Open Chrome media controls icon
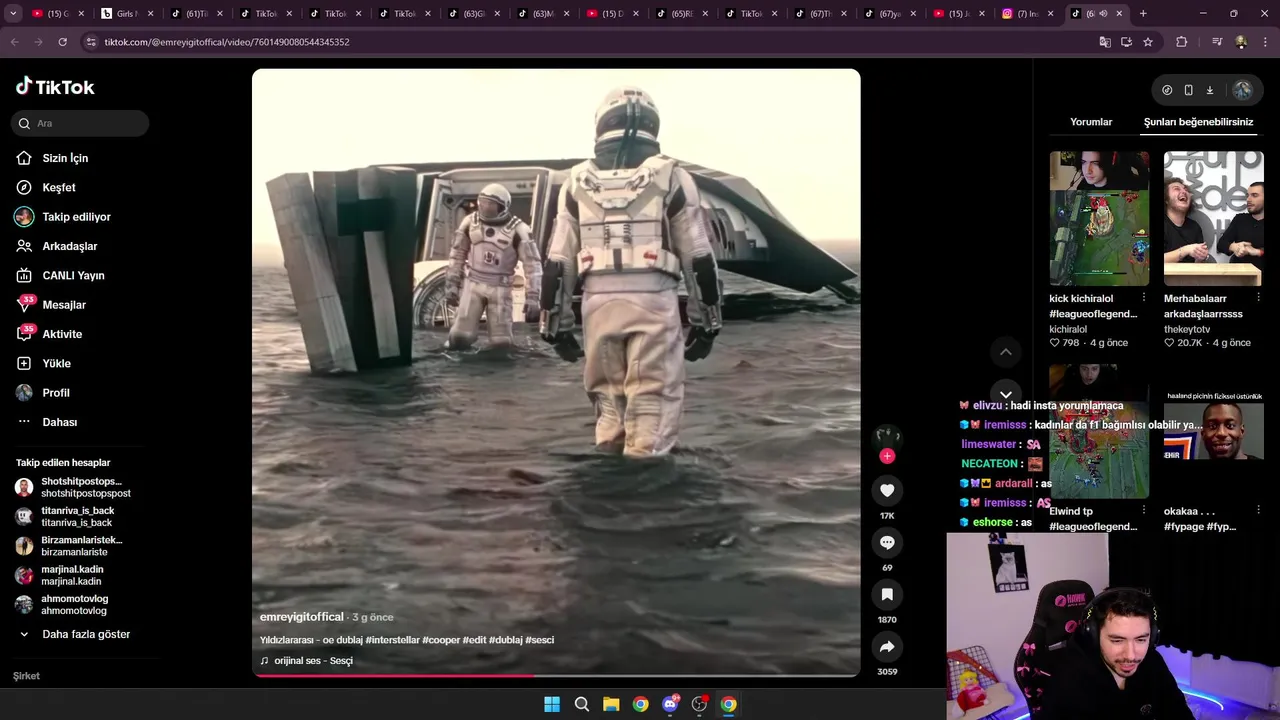 pyautogui.click(x=1217, y=42)
